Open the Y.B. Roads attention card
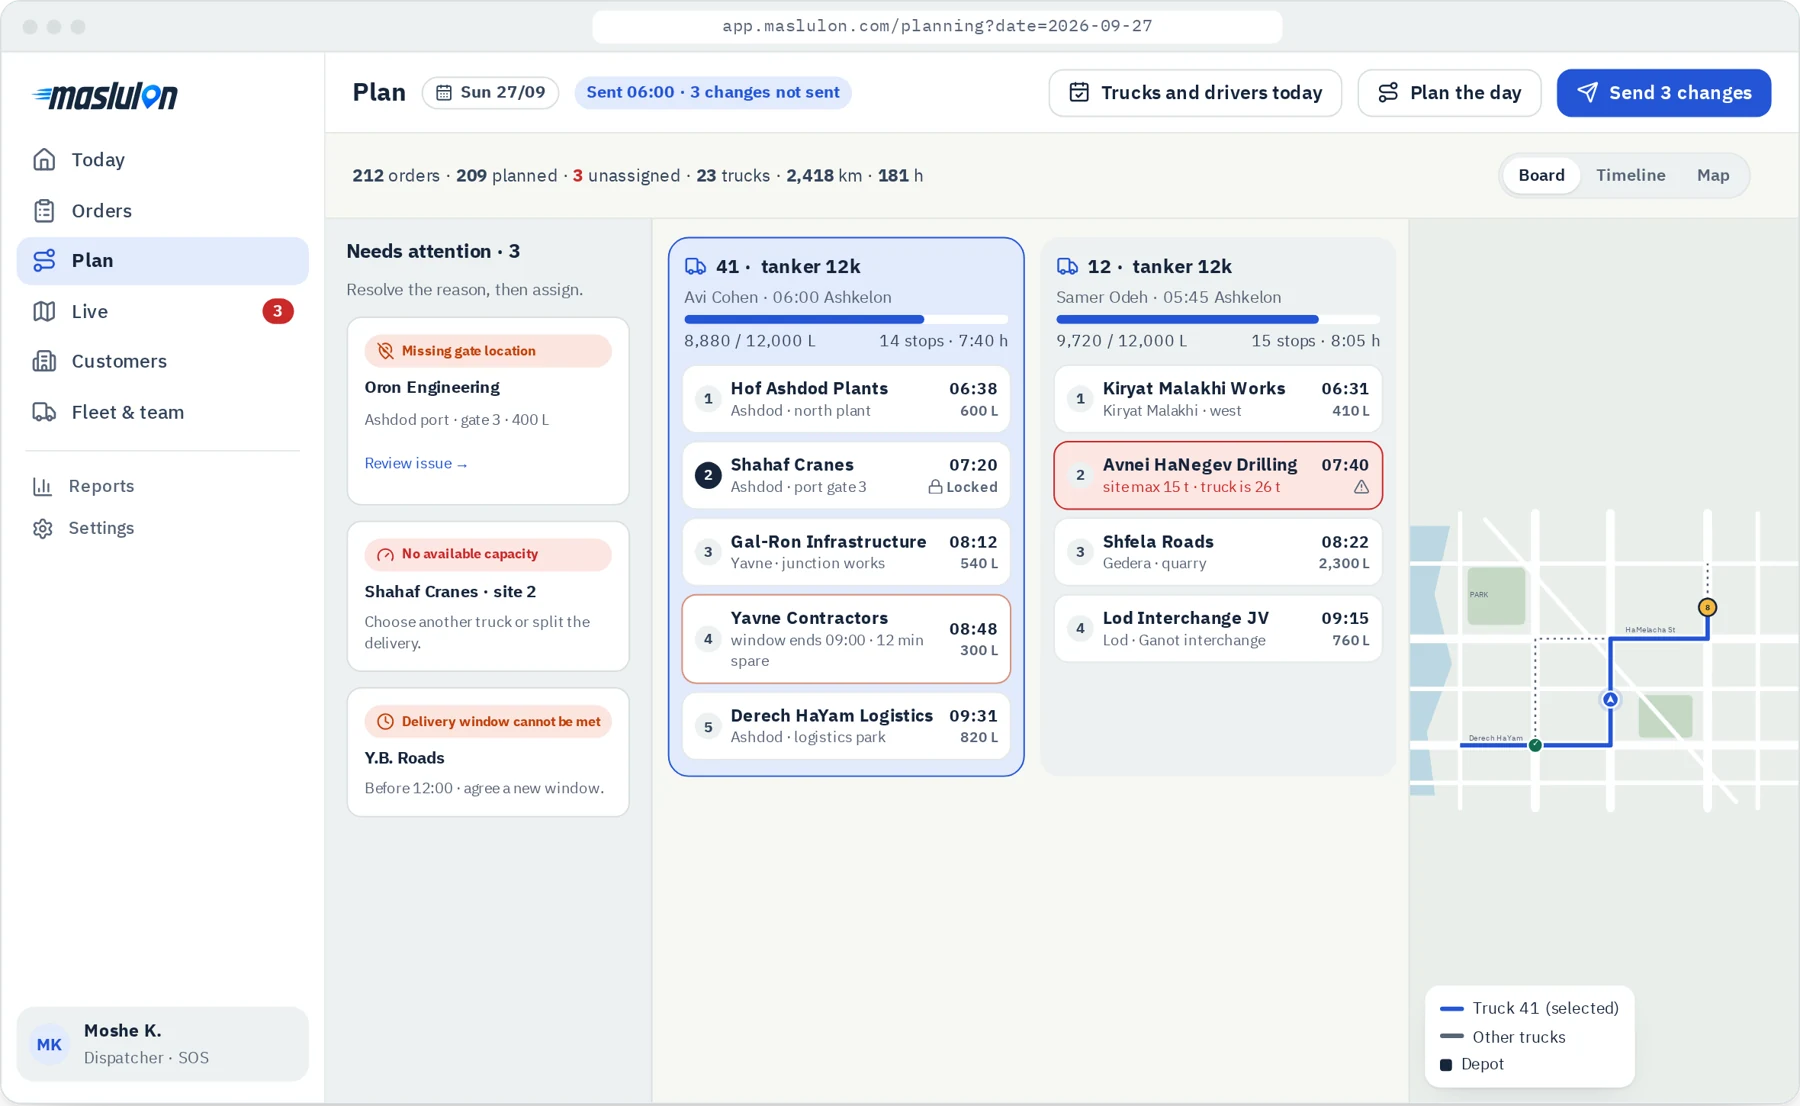The image size is (1800, 1106). click(488, 753)
